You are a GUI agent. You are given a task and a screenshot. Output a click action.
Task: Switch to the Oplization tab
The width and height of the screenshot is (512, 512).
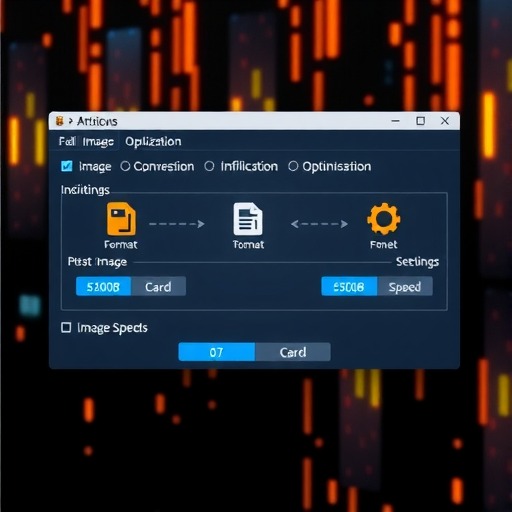tap(153, 142)
